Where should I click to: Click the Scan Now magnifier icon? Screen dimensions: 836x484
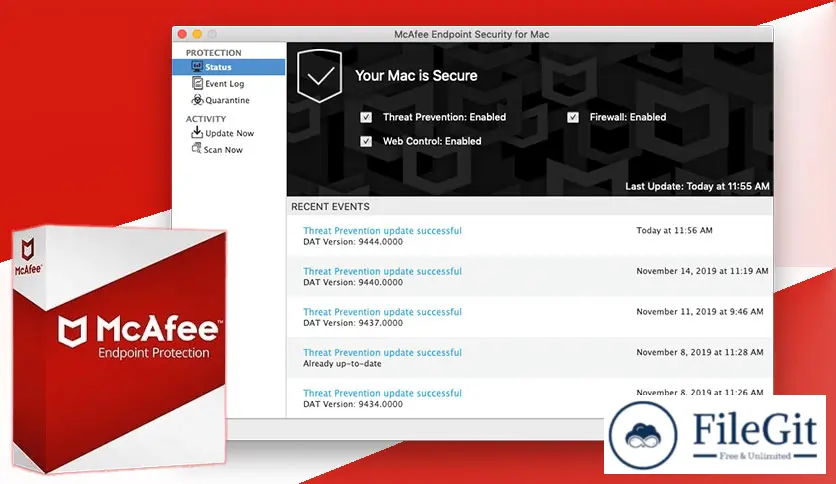196,148
